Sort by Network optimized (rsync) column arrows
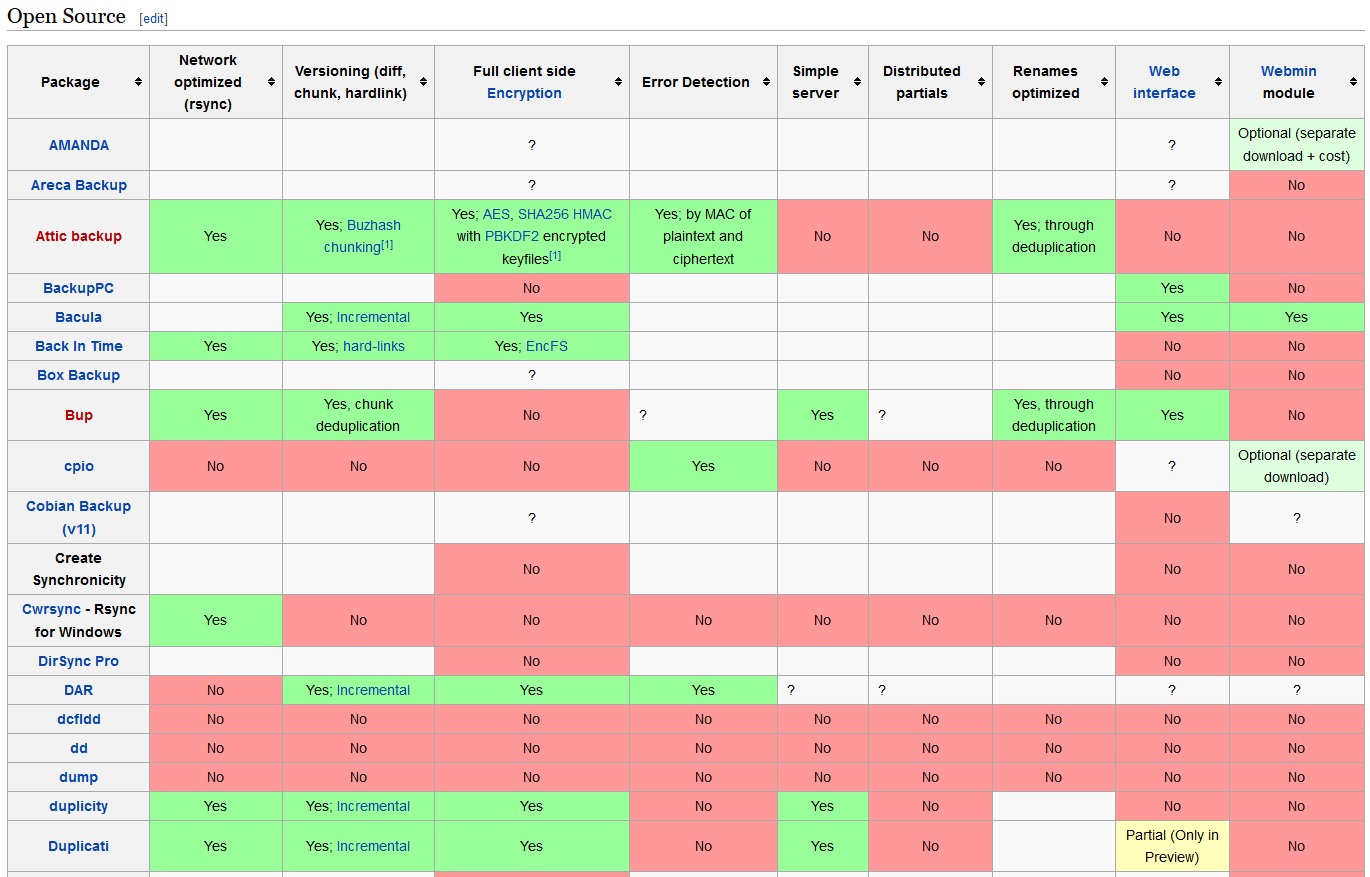Viewport: 1370px width, 877px height. [x=271, y=82]
